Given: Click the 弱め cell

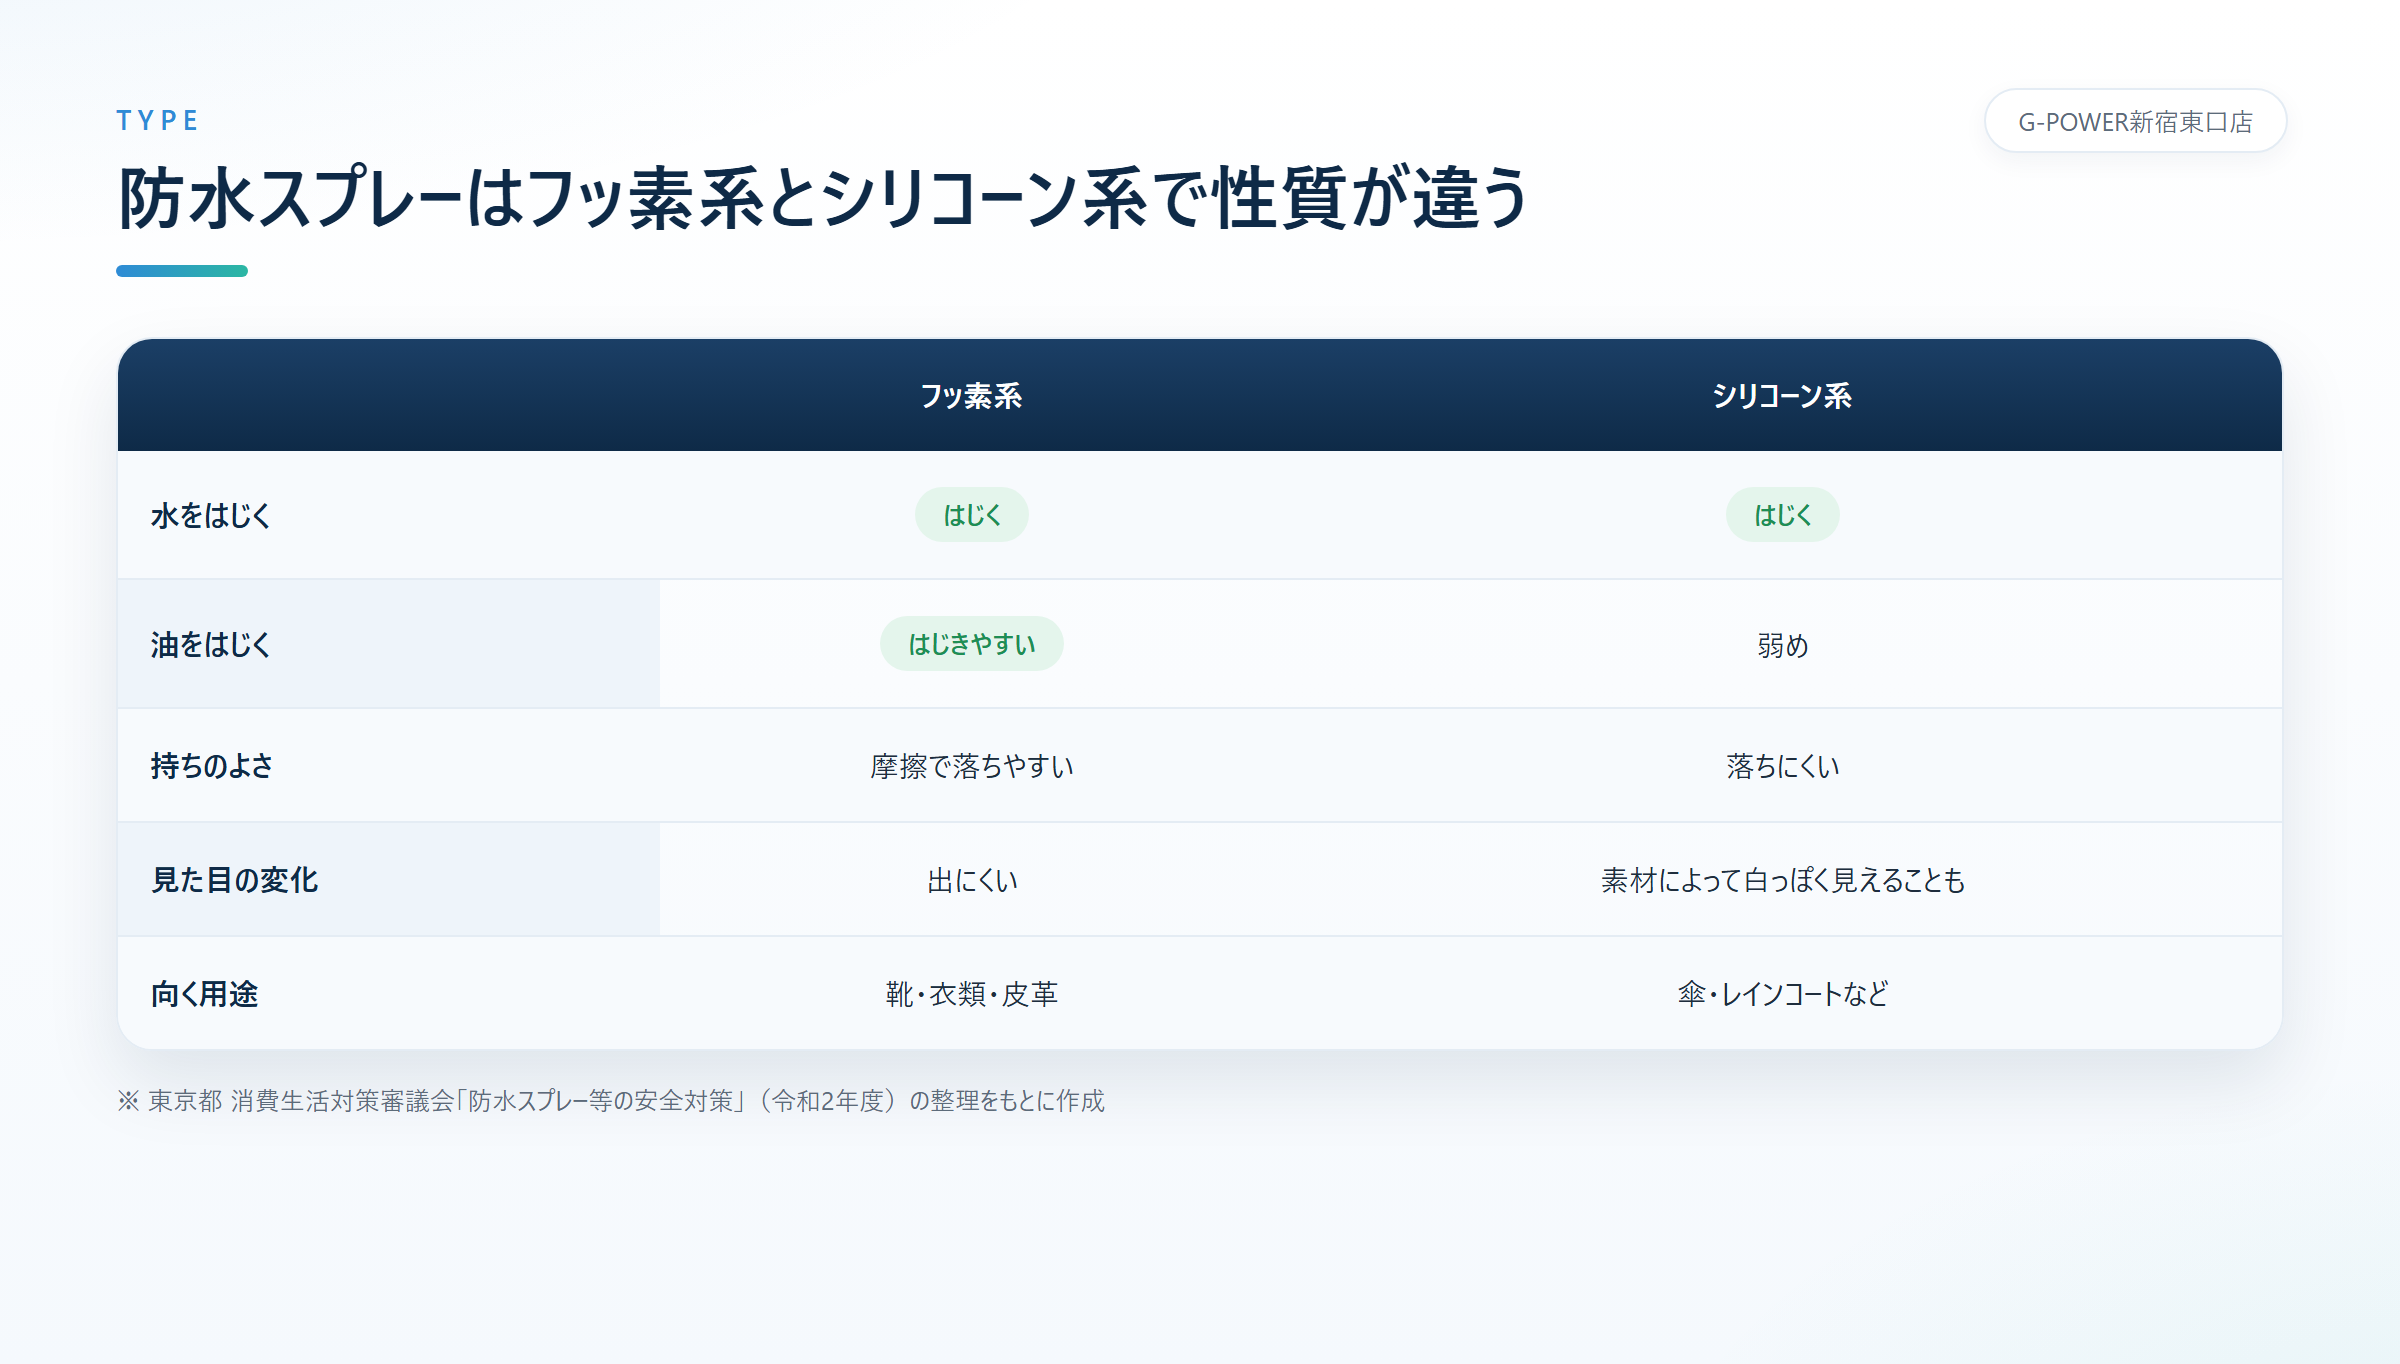Looking at the screenshot, I should click(1782, 645).
